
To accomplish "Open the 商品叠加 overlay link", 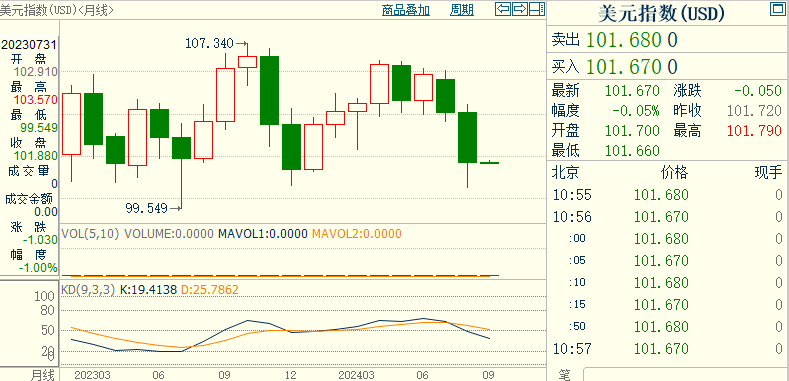I will click(406, 10).
